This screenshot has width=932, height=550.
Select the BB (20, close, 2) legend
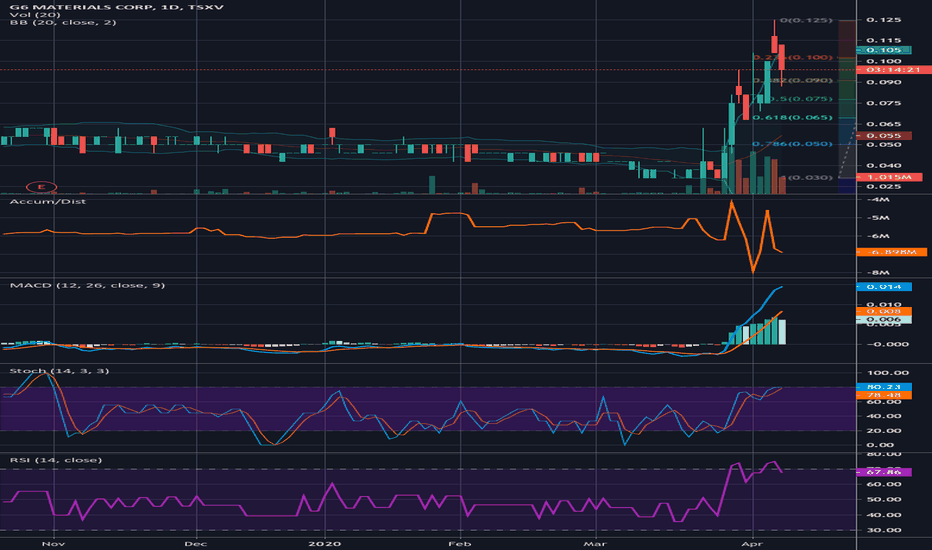pos(63,23)
